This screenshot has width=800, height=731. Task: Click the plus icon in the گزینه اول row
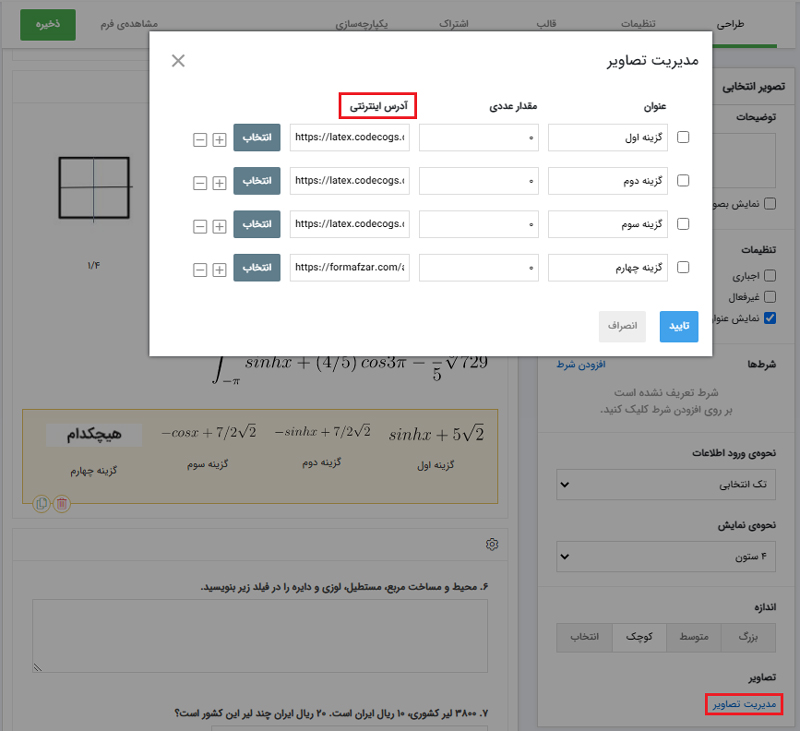(219, 138)
